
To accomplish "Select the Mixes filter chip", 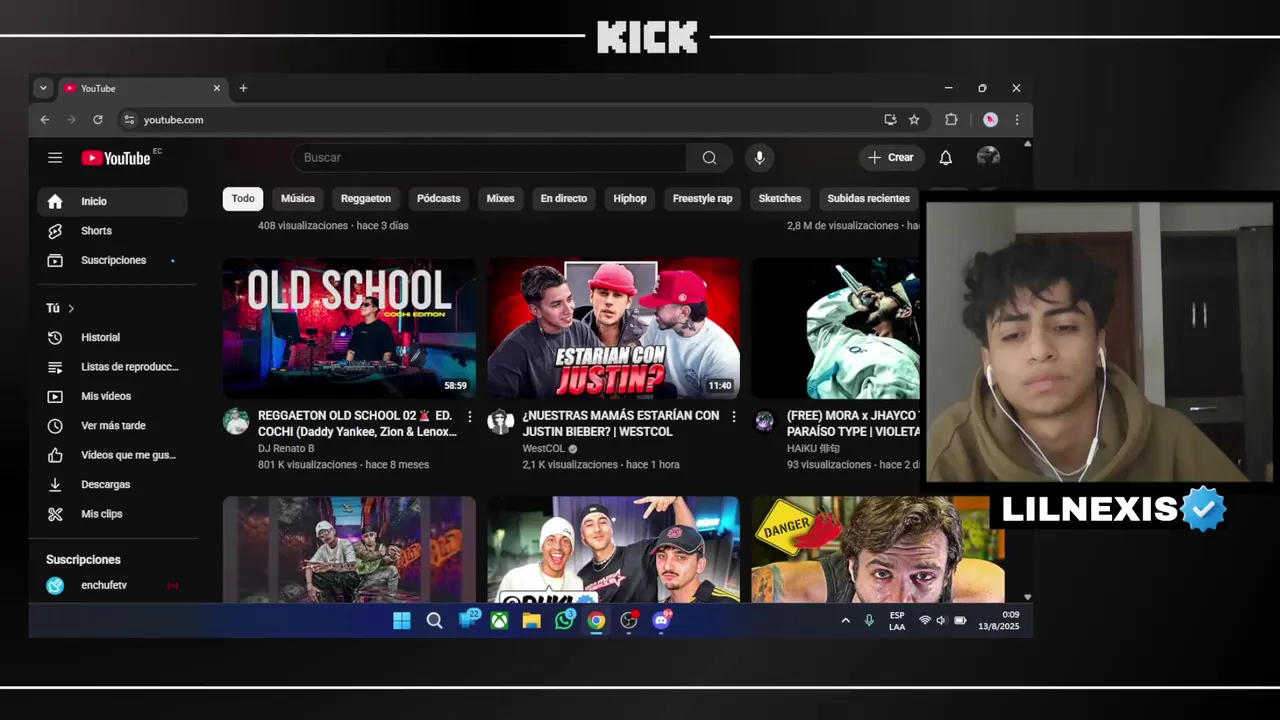I will 501,199.
